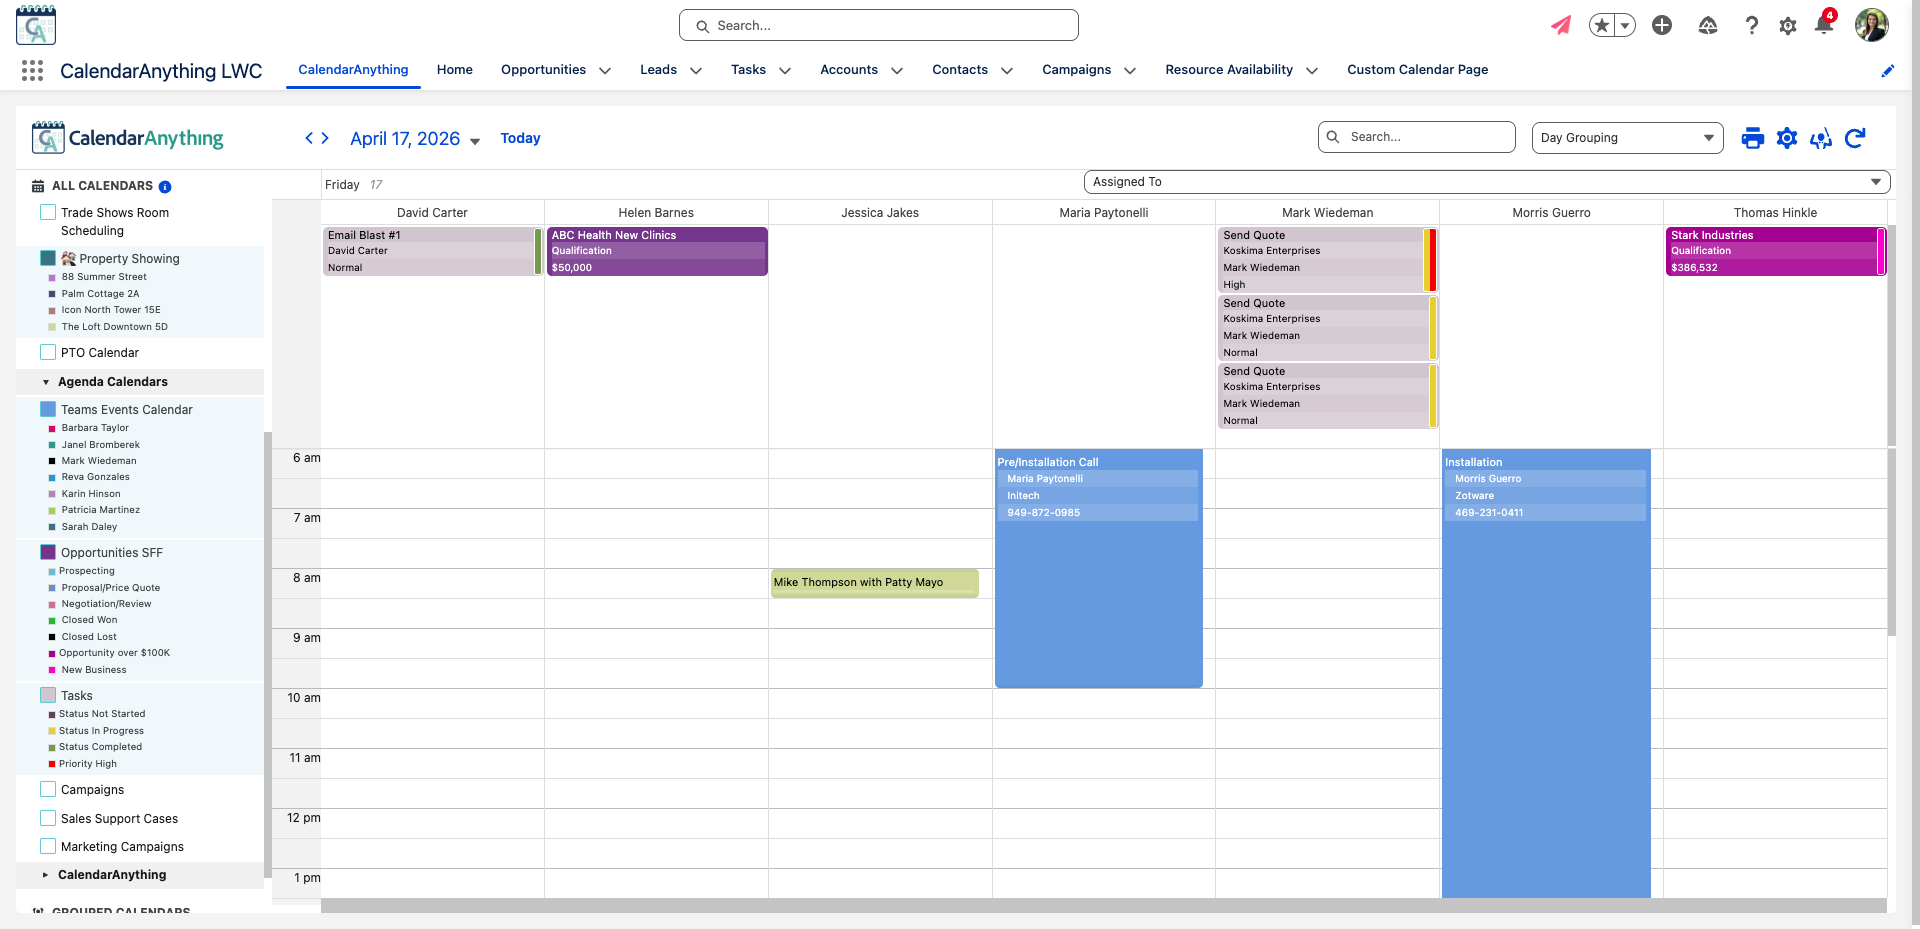This screenshot has height=929, width=1920.
Task: Enable the PTO Calendar checkbox
Action: [x=48, y=352]
